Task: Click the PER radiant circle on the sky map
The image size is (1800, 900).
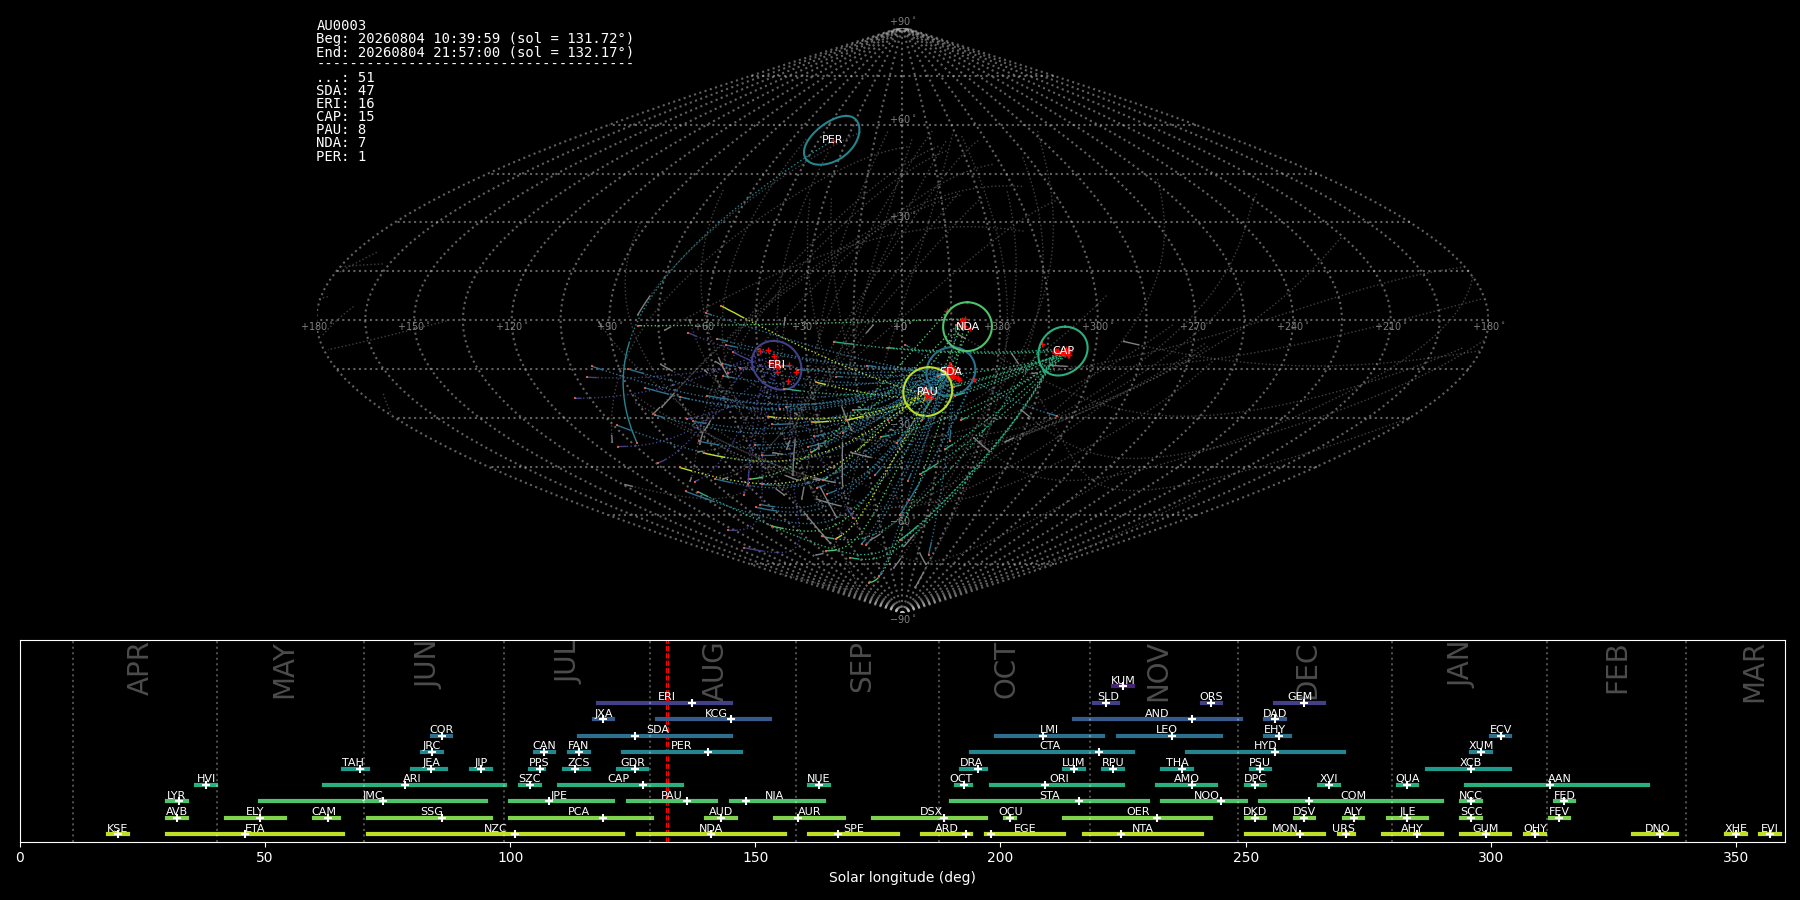Action: point(832,140)
